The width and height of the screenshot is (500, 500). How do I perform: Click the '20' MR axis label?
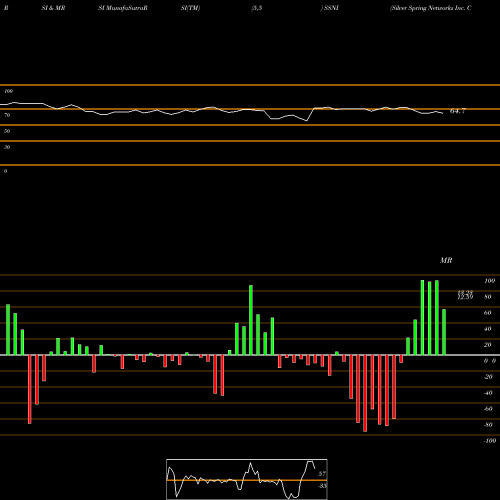pyautogui.click(x=488, y=345)
